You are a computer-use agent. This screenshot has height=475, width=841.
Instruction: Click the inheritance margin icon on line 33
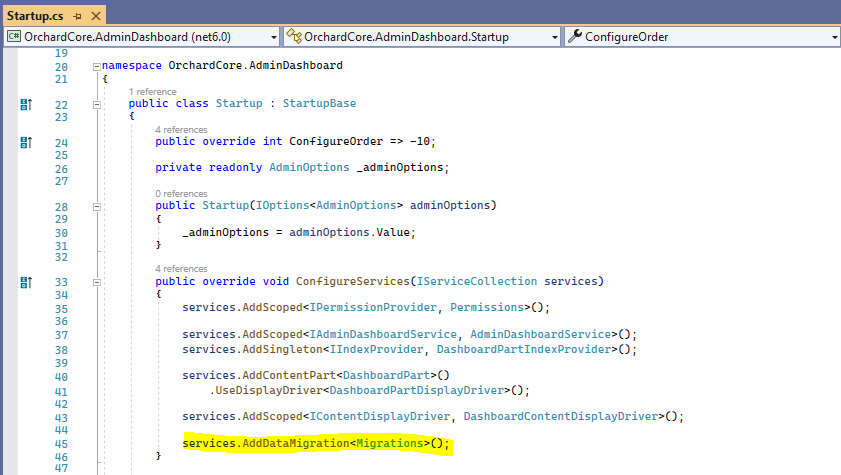(26, 282)
